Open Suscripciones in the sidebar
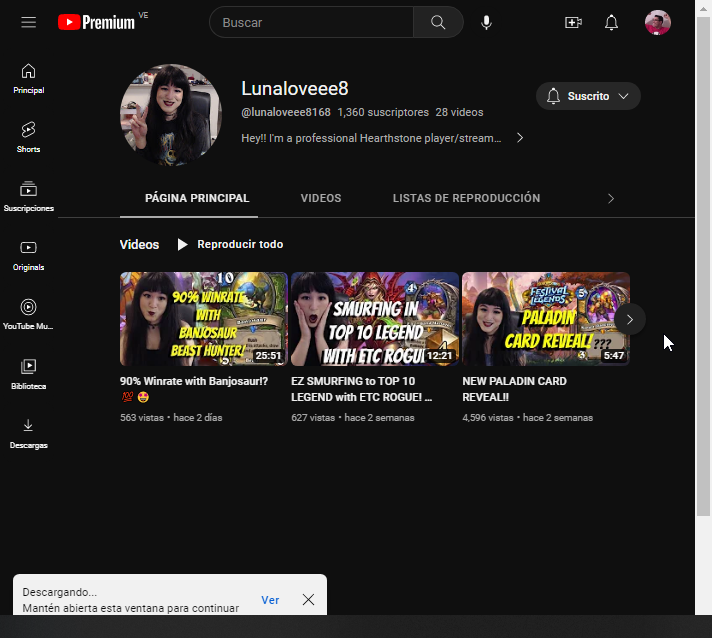Image resolution: width=712 pixels, height=638 pixels. coord(29,197)
